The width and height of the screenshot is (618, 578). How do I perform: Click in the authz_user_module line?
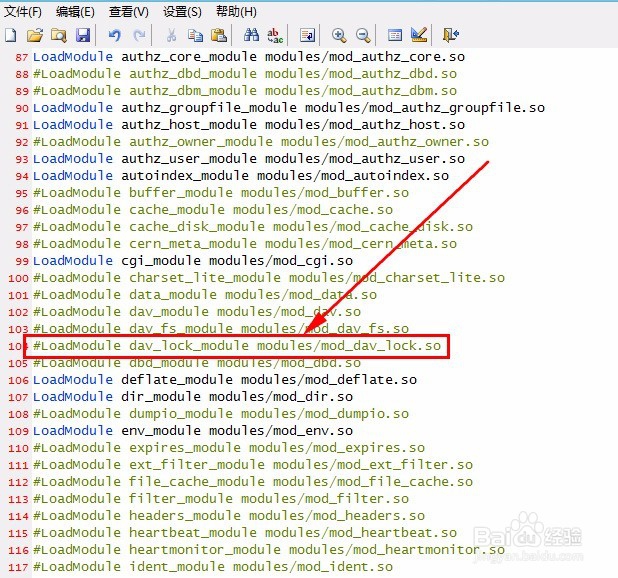248,159
